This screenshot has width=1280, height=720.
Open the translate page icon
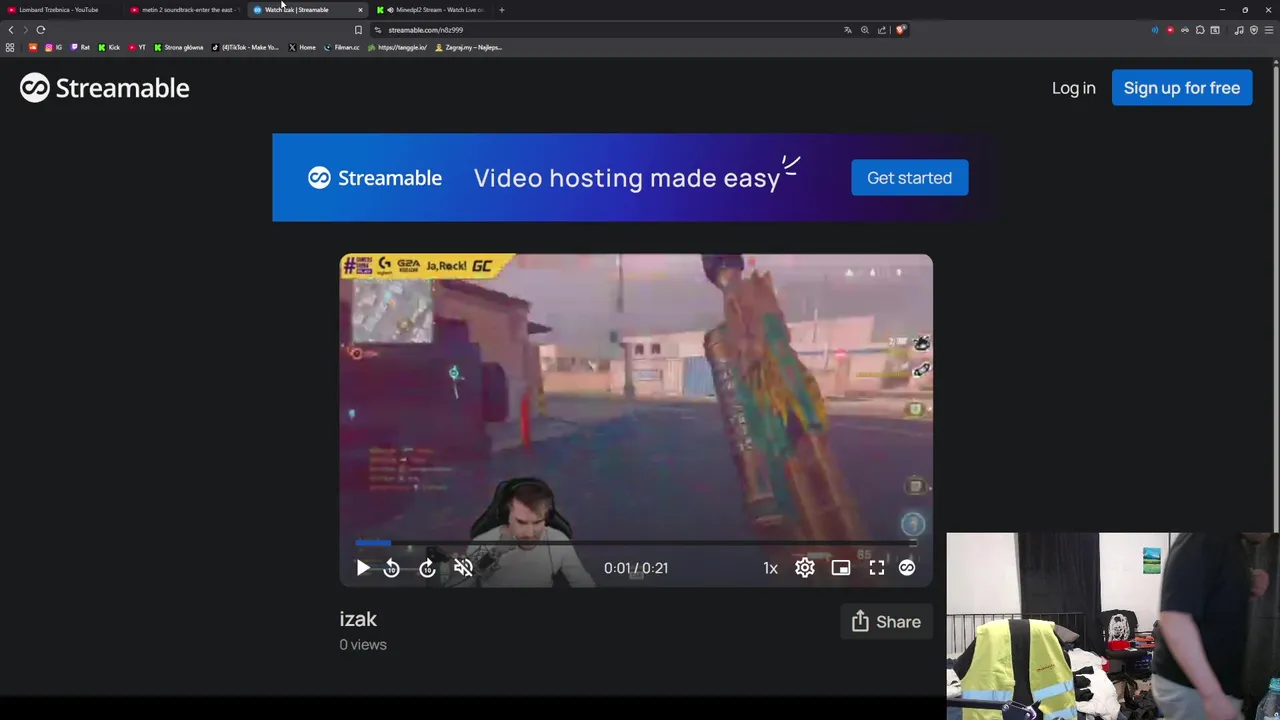pyautogui.click(x=848, y=30)
